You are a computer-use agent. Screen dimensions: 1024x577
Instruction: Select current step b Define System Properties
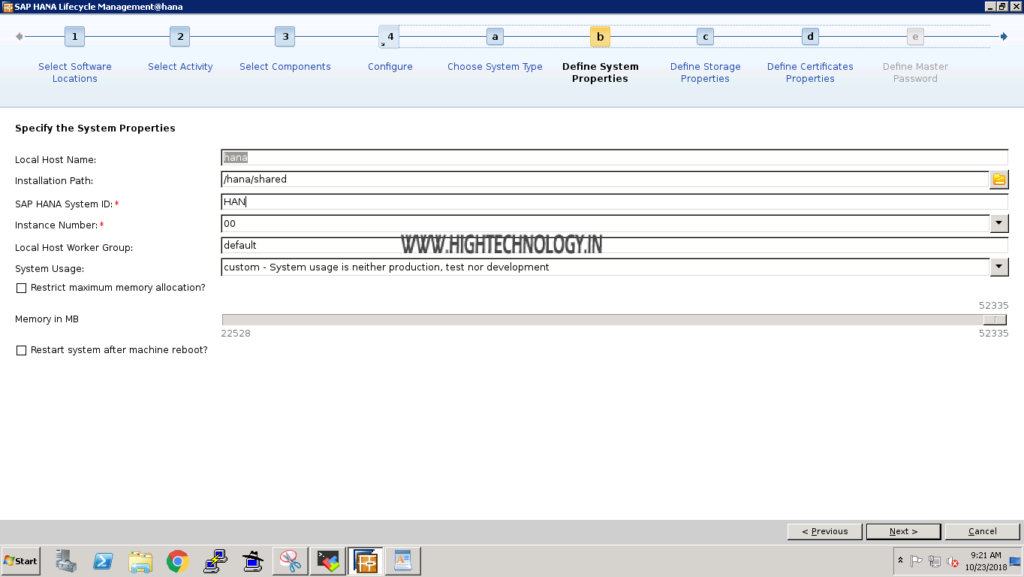pyautogui.click(x=600, y=37)
